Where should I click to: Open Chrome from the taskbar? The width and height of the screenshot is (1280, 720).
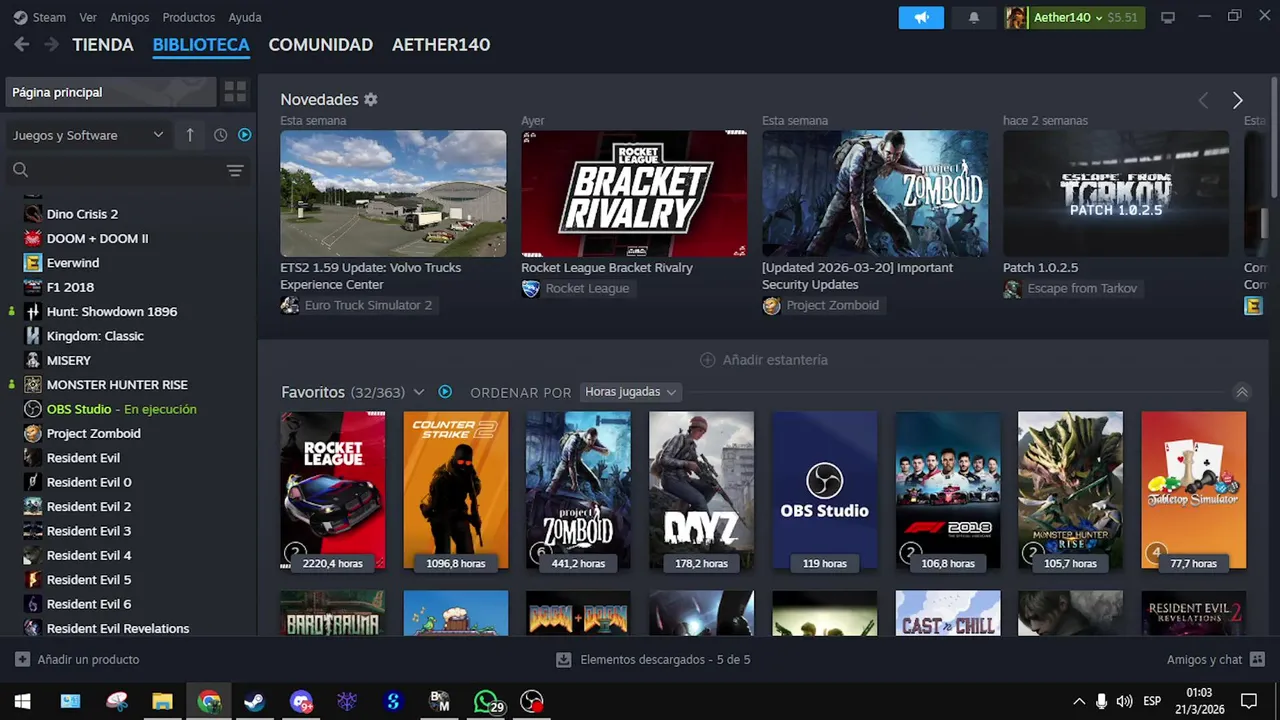click(x=209, y=702)
